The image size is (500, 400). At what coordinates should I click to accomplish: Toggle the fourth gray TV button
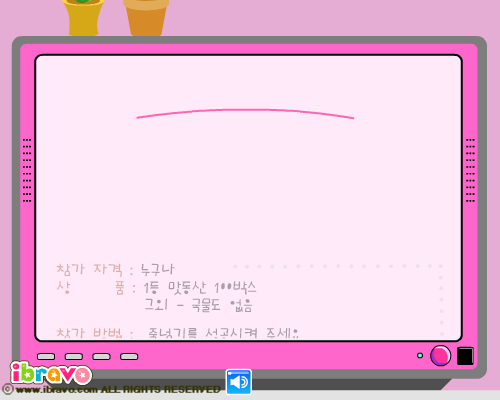click(x=129, y=357)
